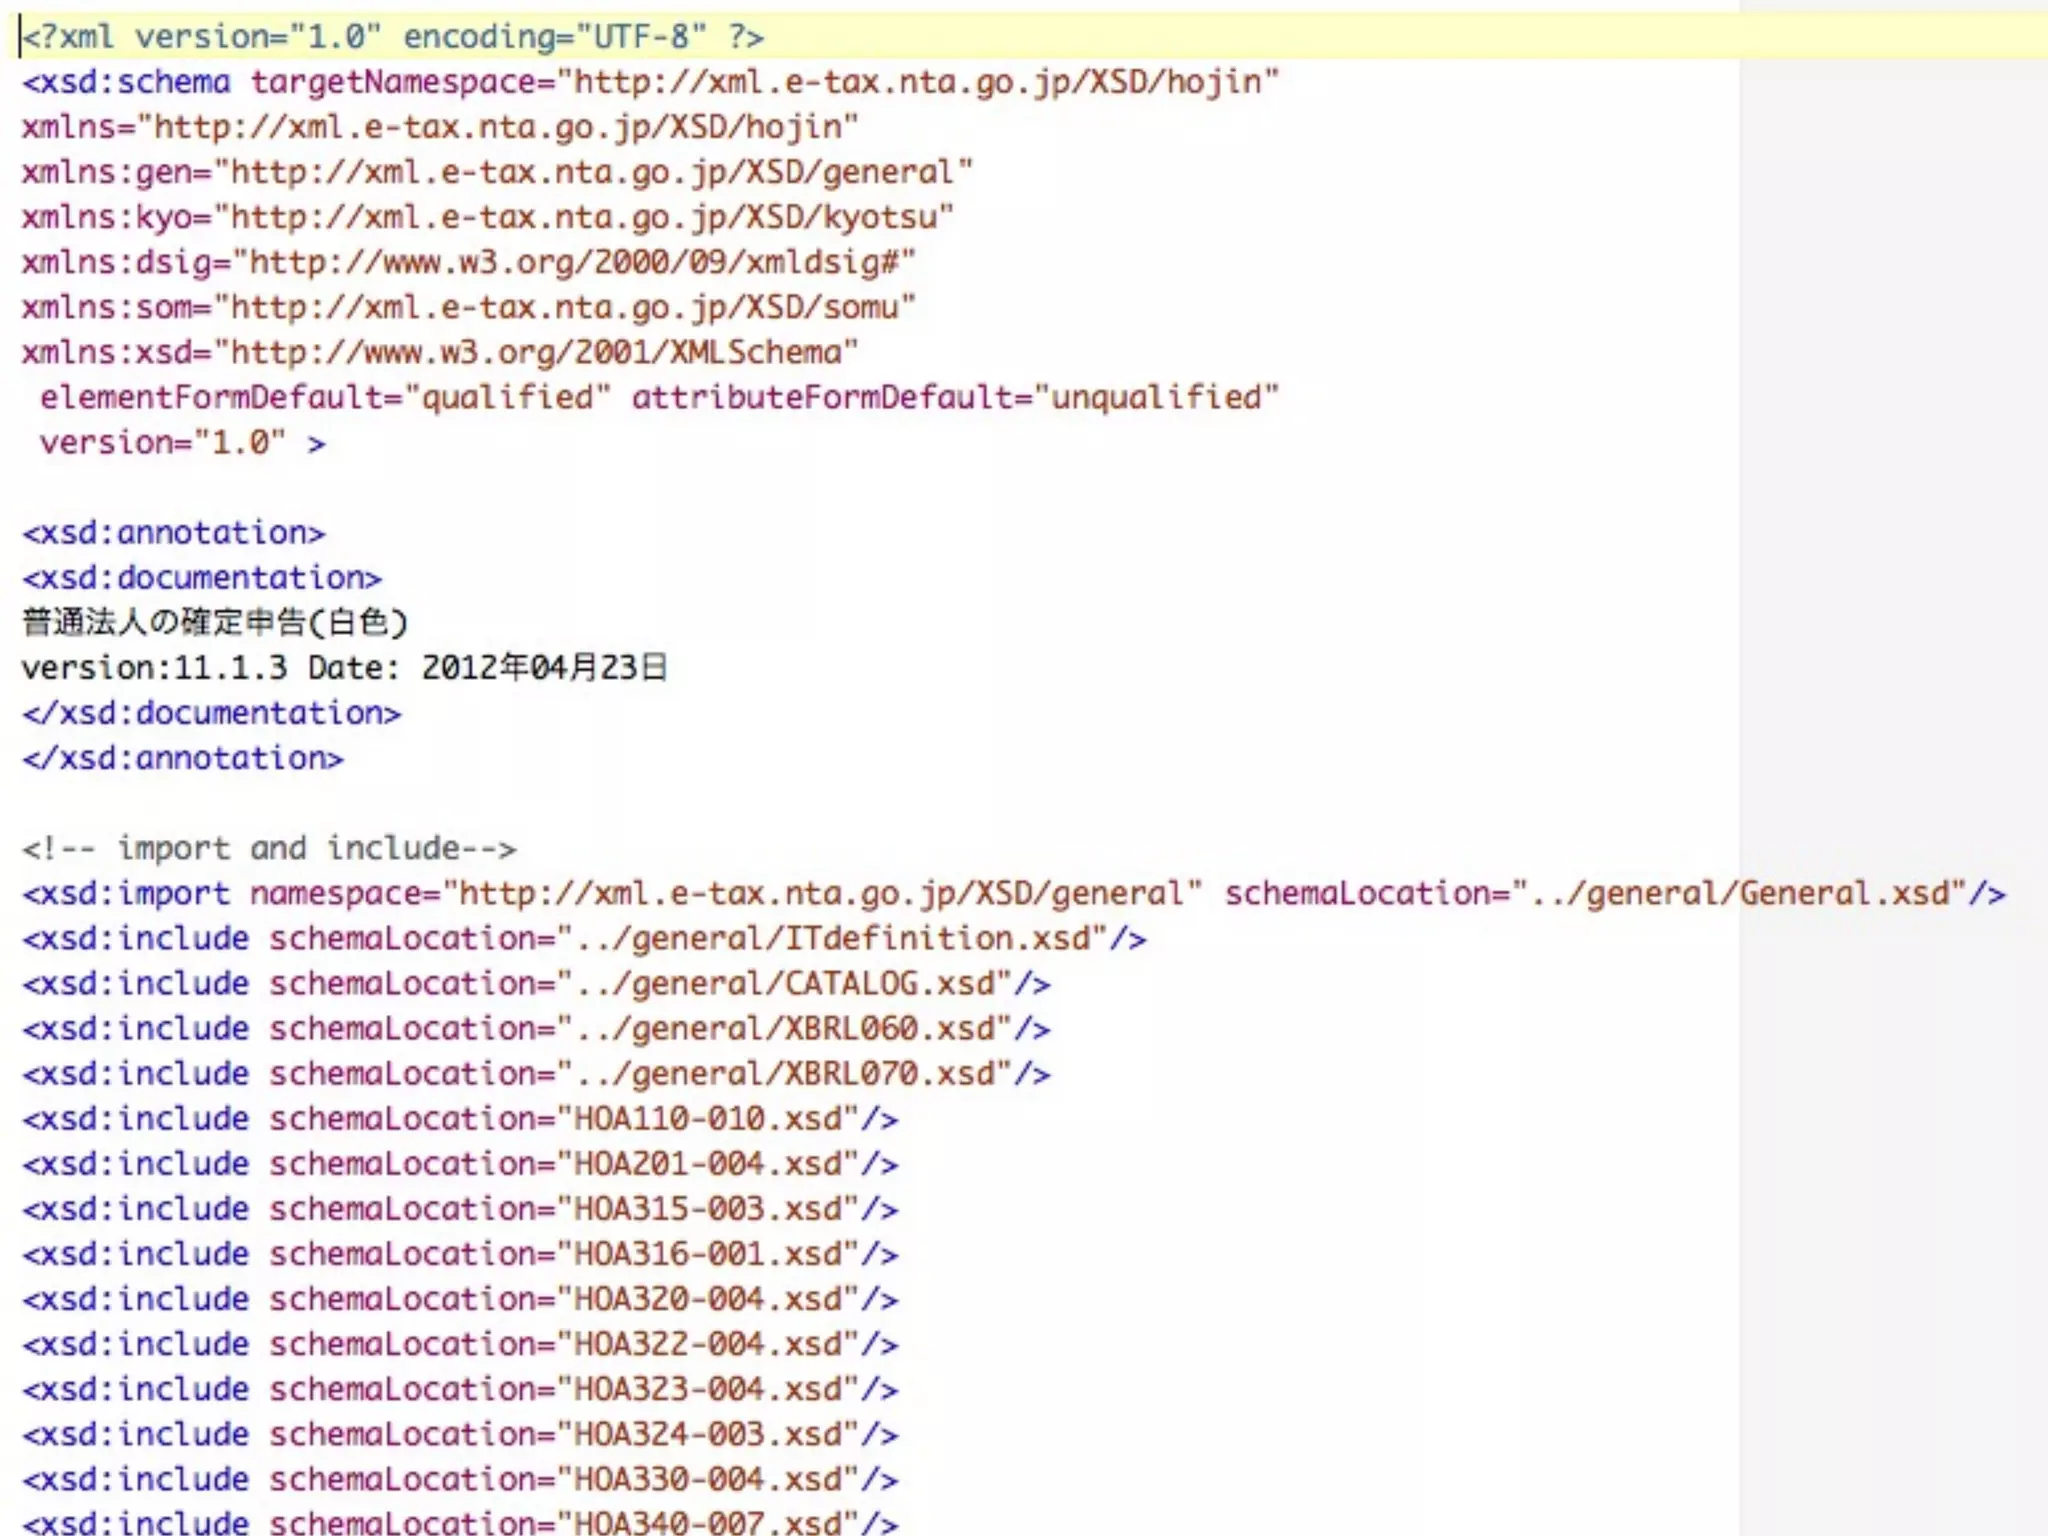This screenshot has height=1536, width=2048.
Task: Click the HOA110-010.xsd include line
Action: click(460, 1119)
